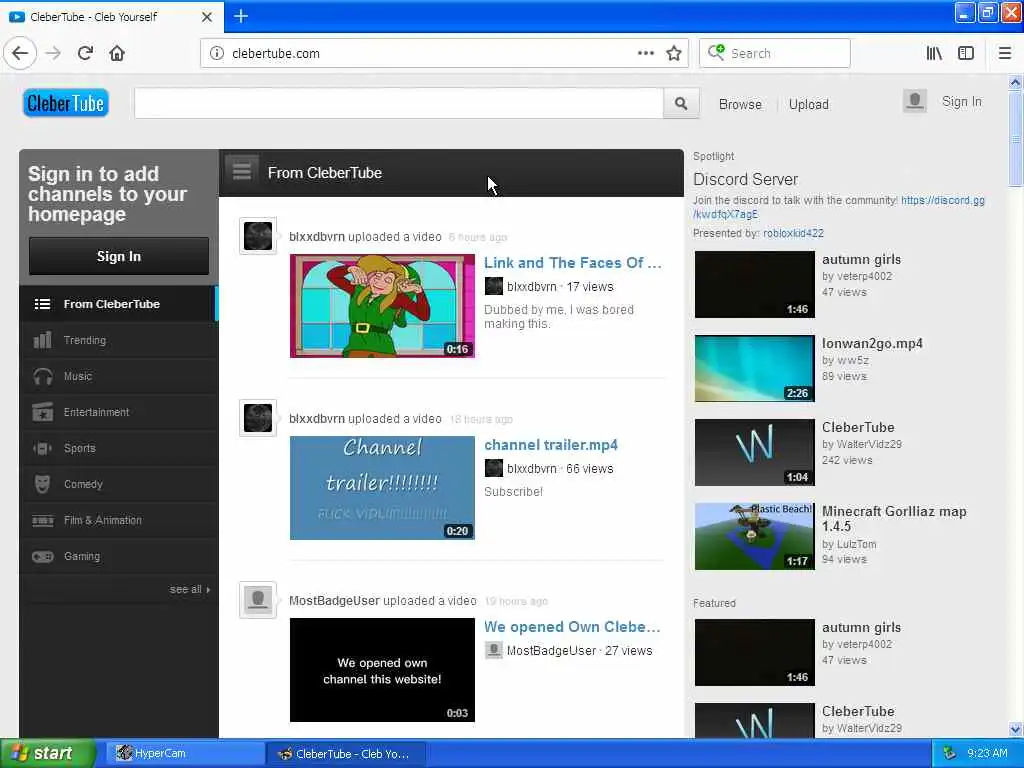
Task: Click the Comedy mask icon
Action: (42, 484)
